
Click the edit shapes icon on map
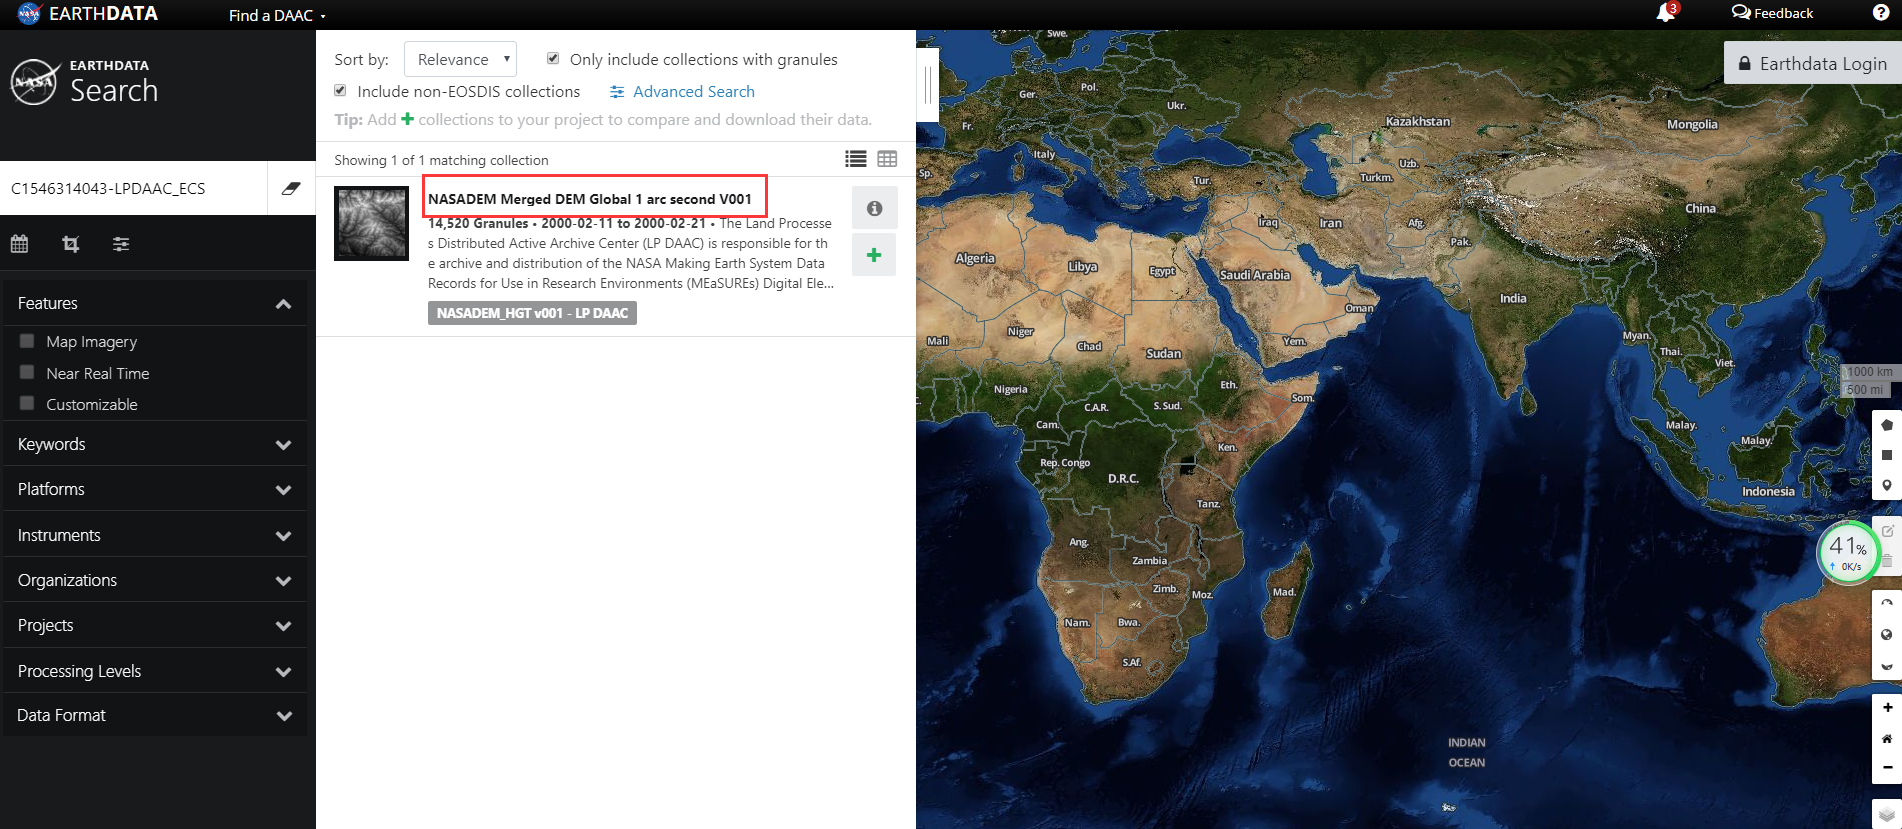[1887, 531]
